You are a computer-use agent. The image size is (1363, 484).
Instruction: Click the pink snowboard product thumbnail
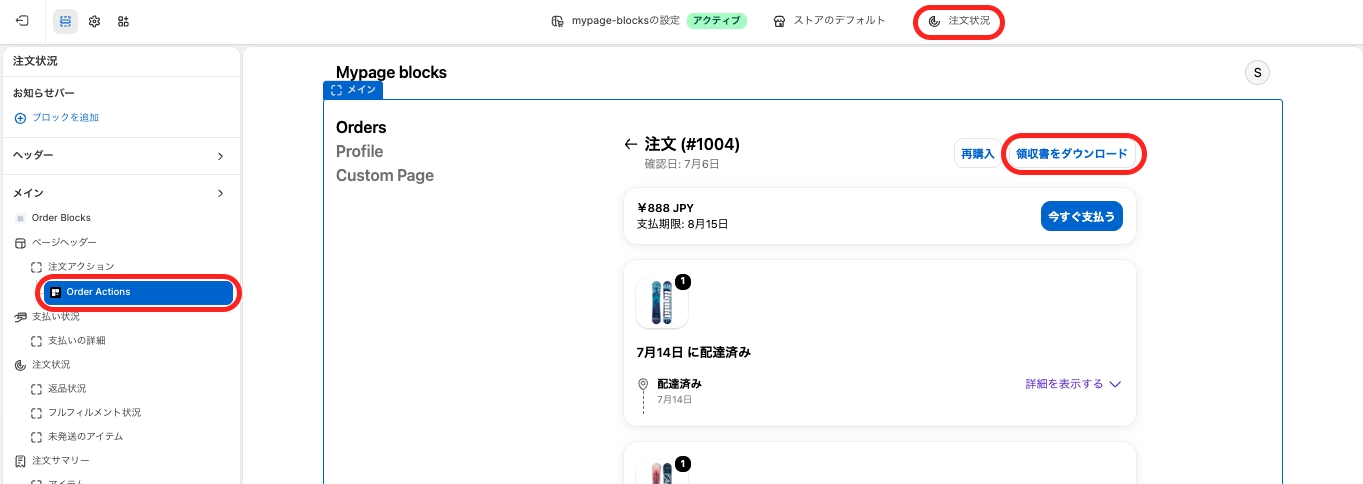point(662,472)
